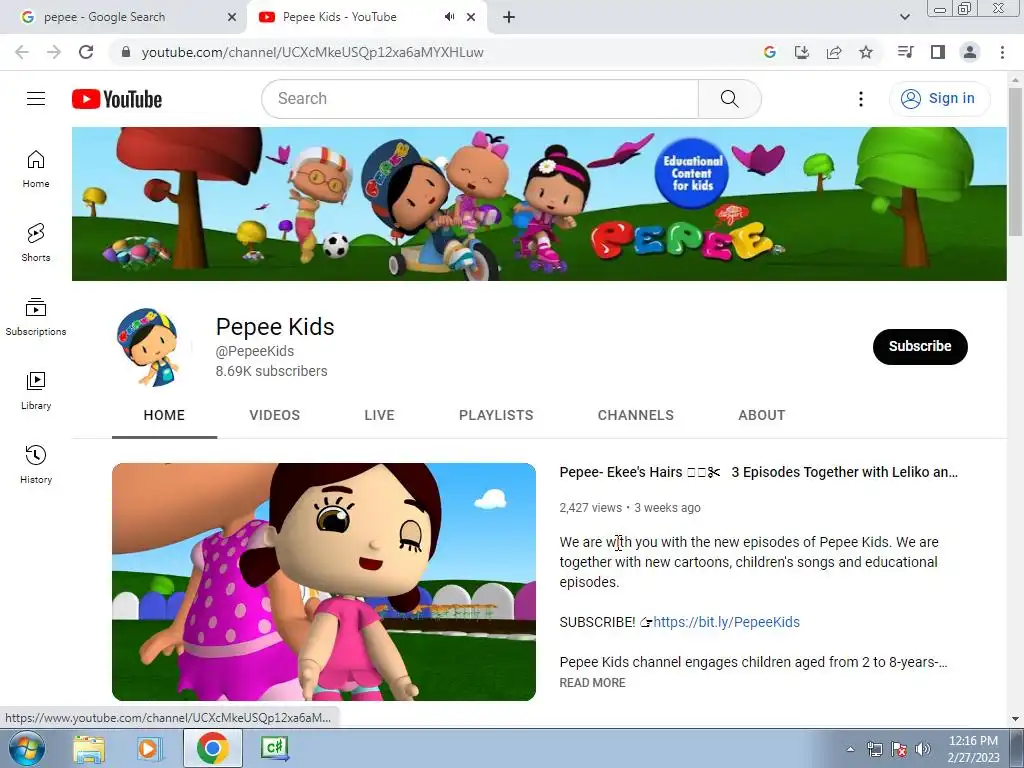The width and height of the screenshot is (1024, 768).
Task: Click the @PepeeKids handle text
Action: 255,351
